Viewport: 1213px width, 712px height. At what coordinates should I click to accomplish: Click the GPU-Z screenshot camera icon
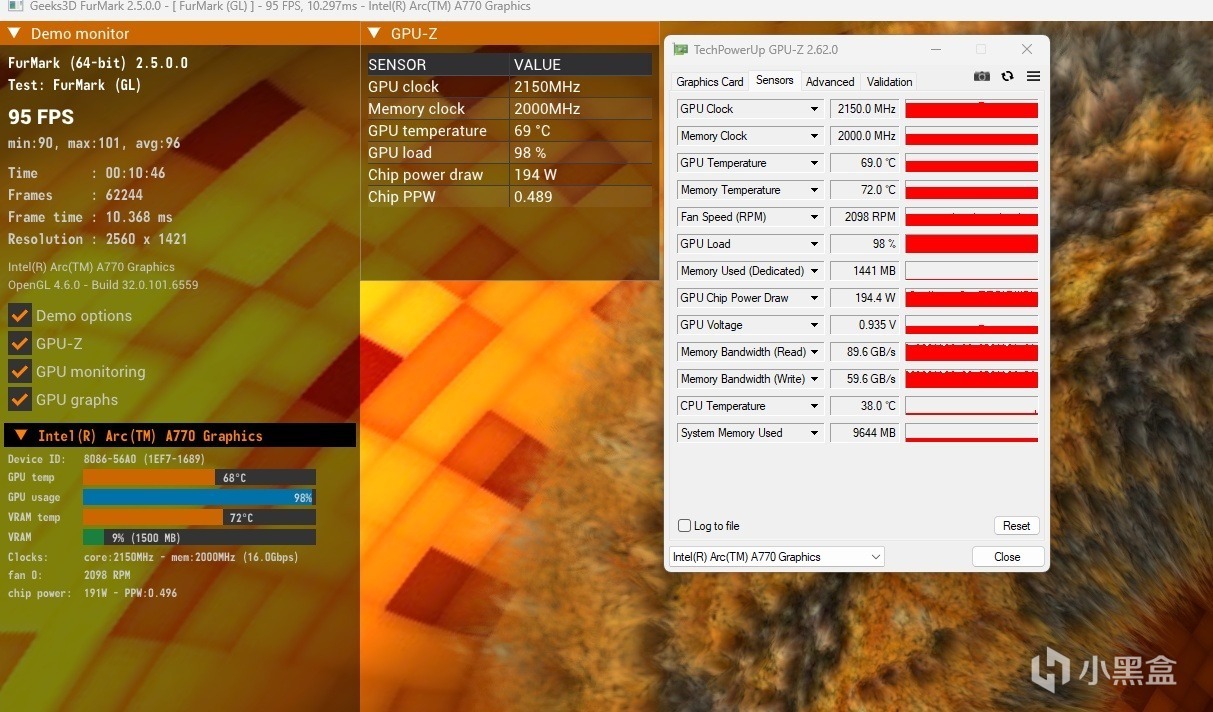click(982, 77)
